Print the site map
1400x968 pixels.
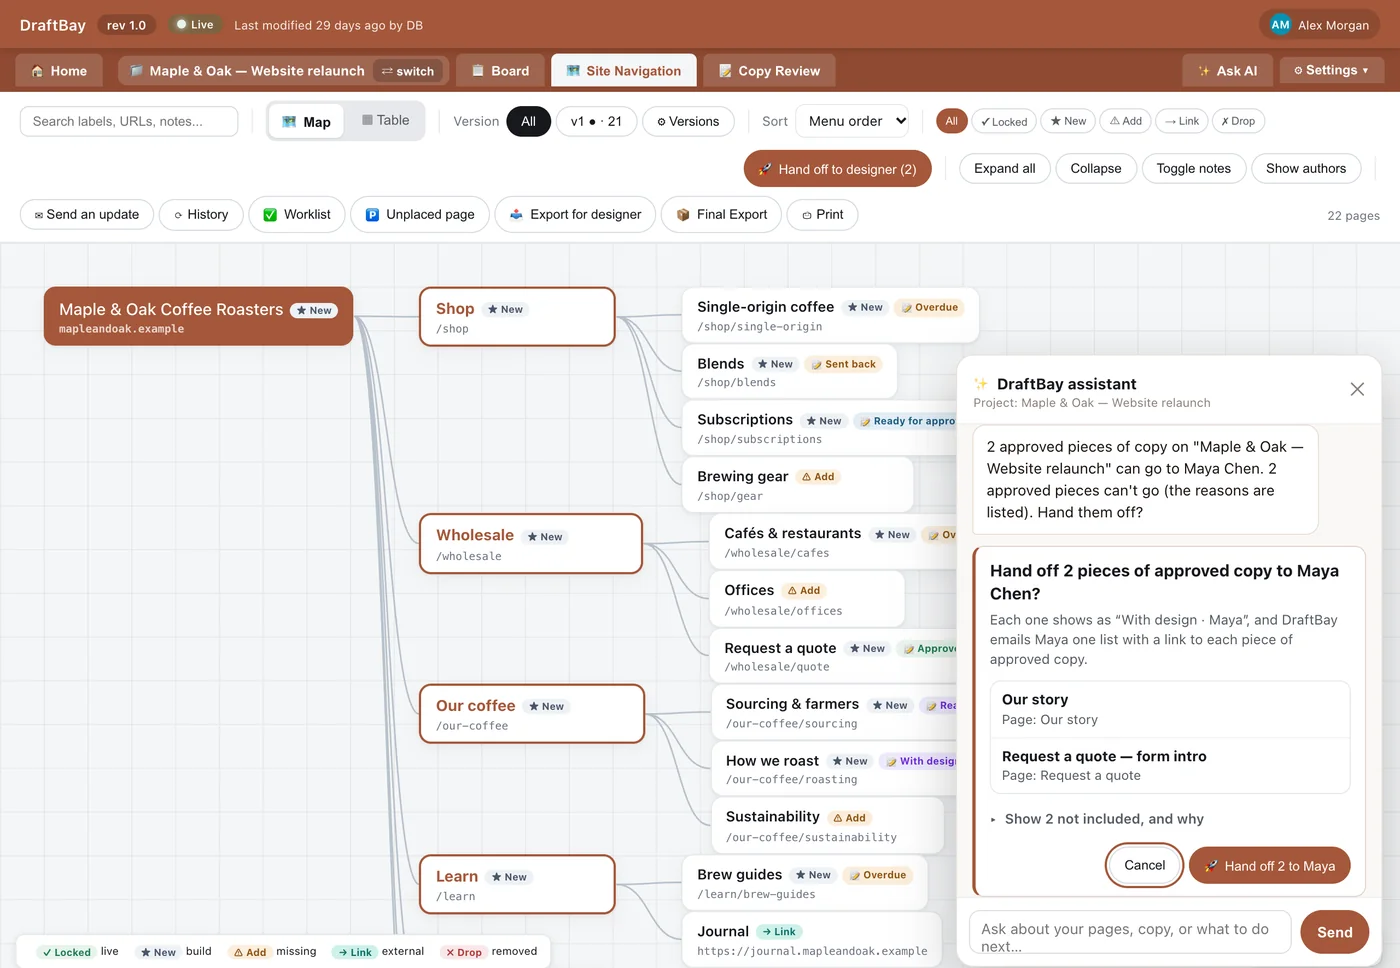(x=823, y=214)
